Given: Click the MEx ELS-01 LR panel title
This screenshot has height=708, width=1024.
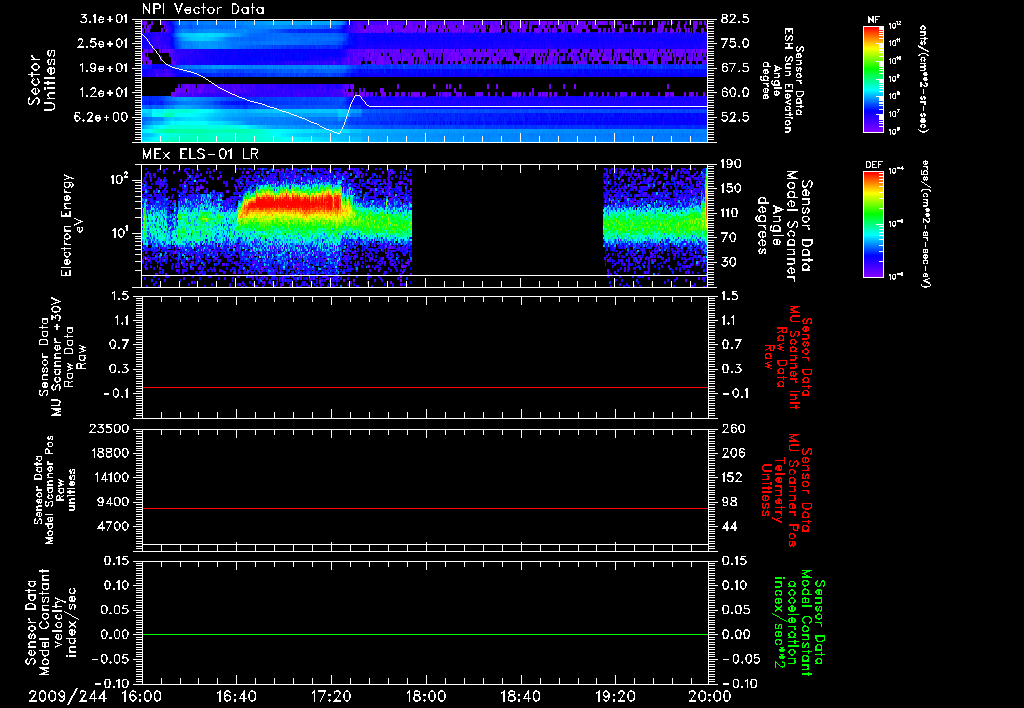Looking at the screenshot, I should coord(200,154).
